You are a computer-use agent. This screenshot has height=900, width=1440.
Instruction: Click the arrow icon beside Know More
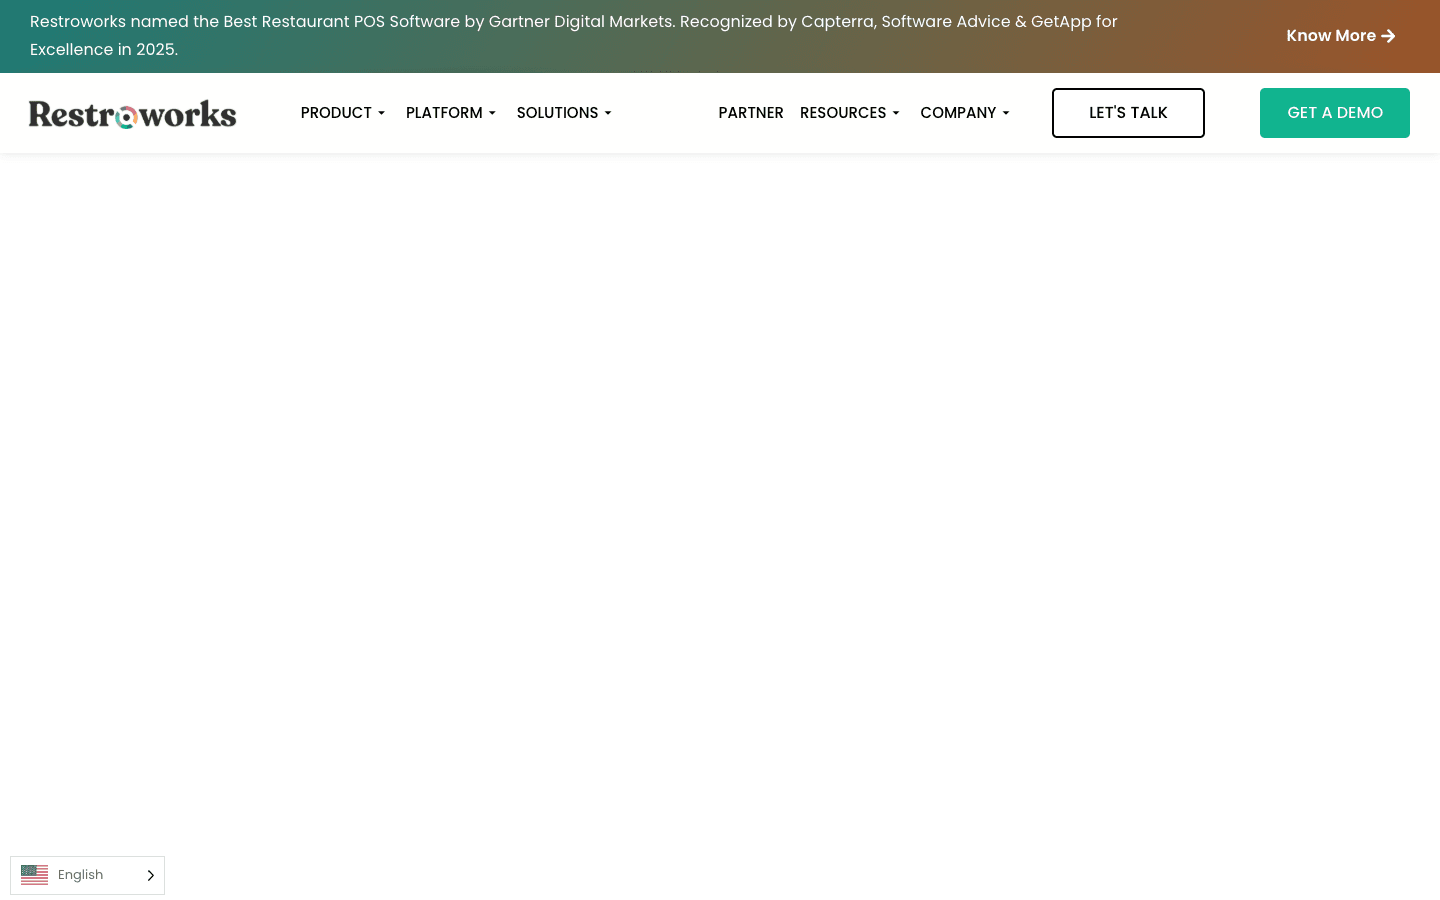click(x=1388, y=36)
